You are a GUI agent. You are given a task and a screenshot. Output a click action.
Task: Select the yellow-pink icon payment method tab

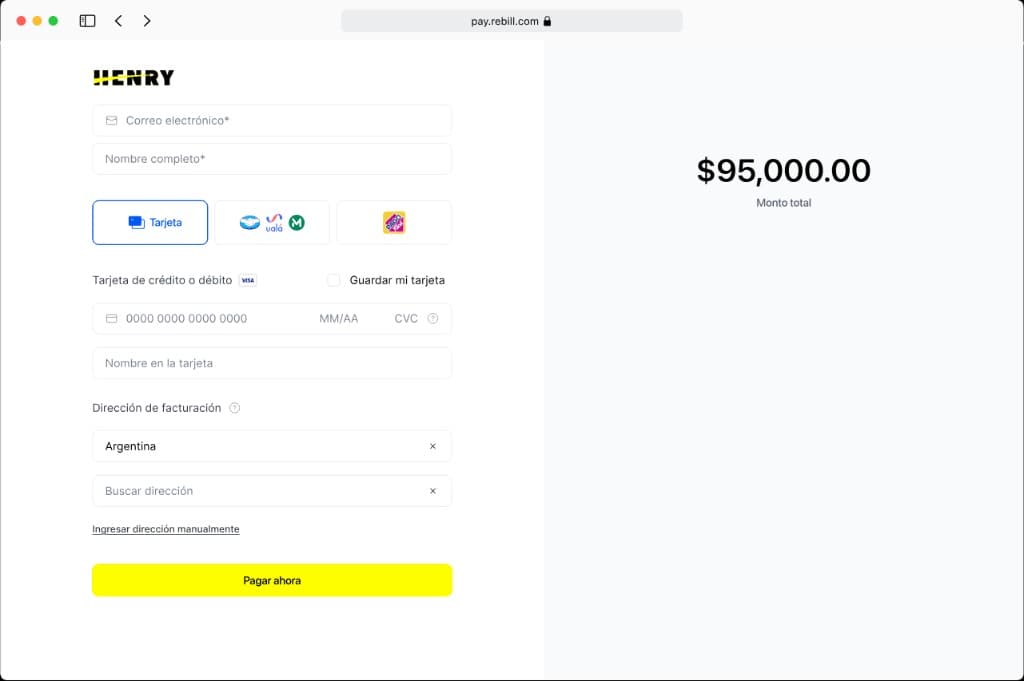pyautogui.click(x=394, y=223)
